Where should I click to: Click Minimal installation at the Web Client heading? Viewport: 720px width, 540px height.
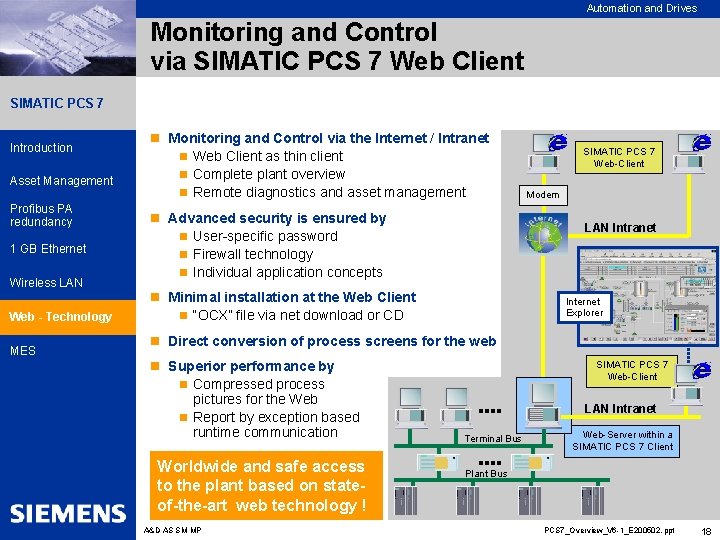coord(292,297)
